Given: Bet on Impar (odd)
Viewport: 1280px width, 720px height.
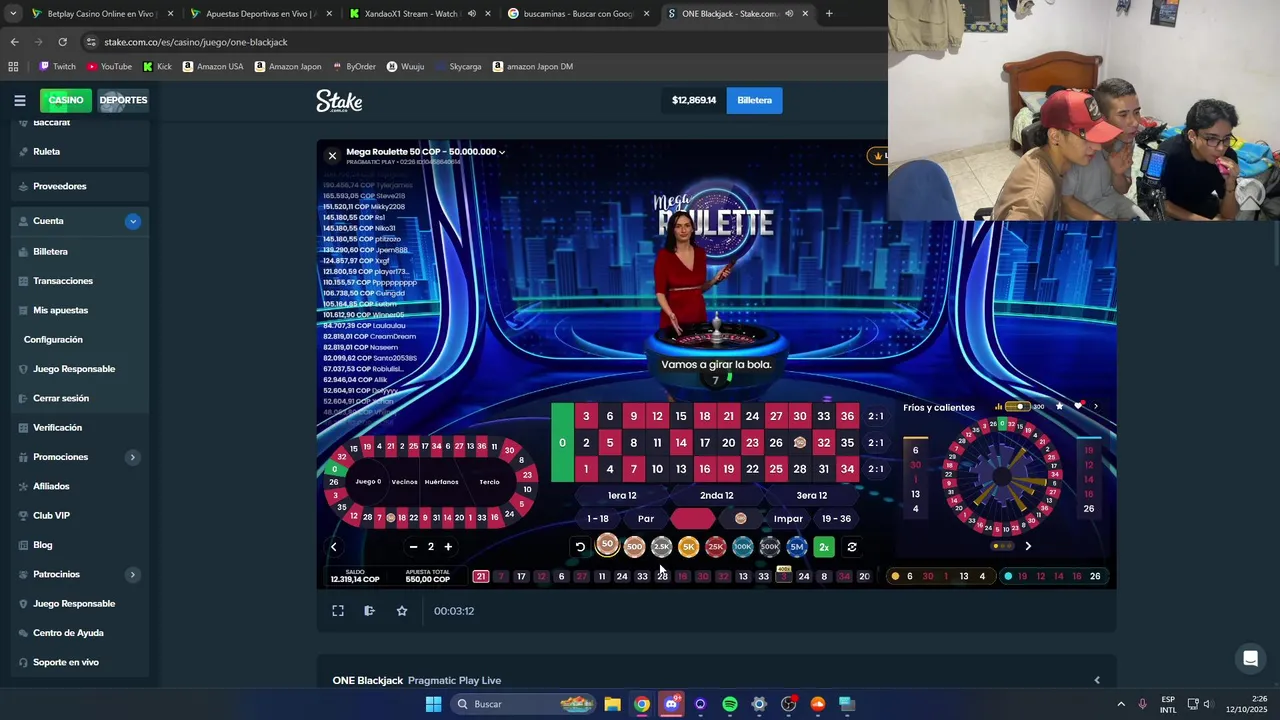Looking at the screenshot, I should tap(788, 519).
